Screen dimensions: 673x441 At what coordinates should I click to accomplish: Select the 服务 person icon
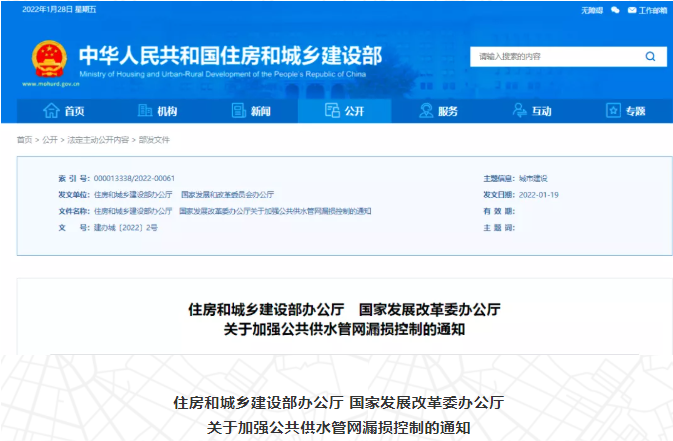tap(425, 110)
